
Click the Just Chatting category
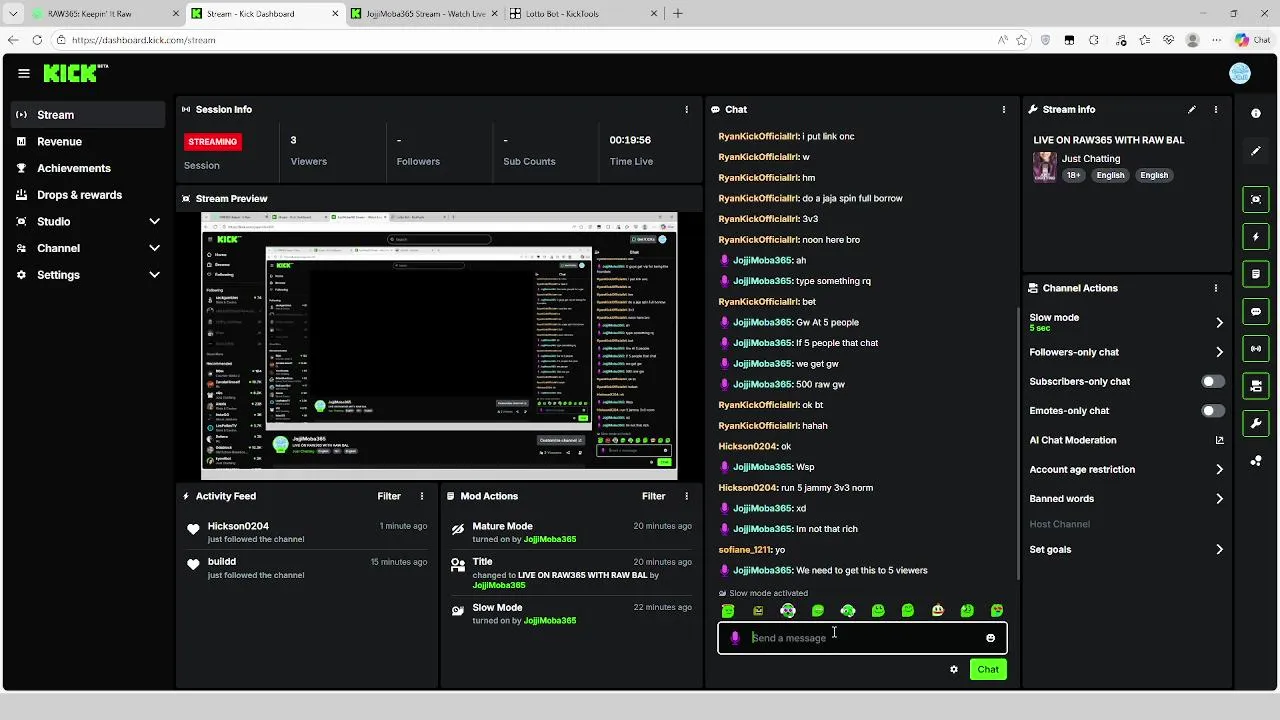coord(1091,159)
